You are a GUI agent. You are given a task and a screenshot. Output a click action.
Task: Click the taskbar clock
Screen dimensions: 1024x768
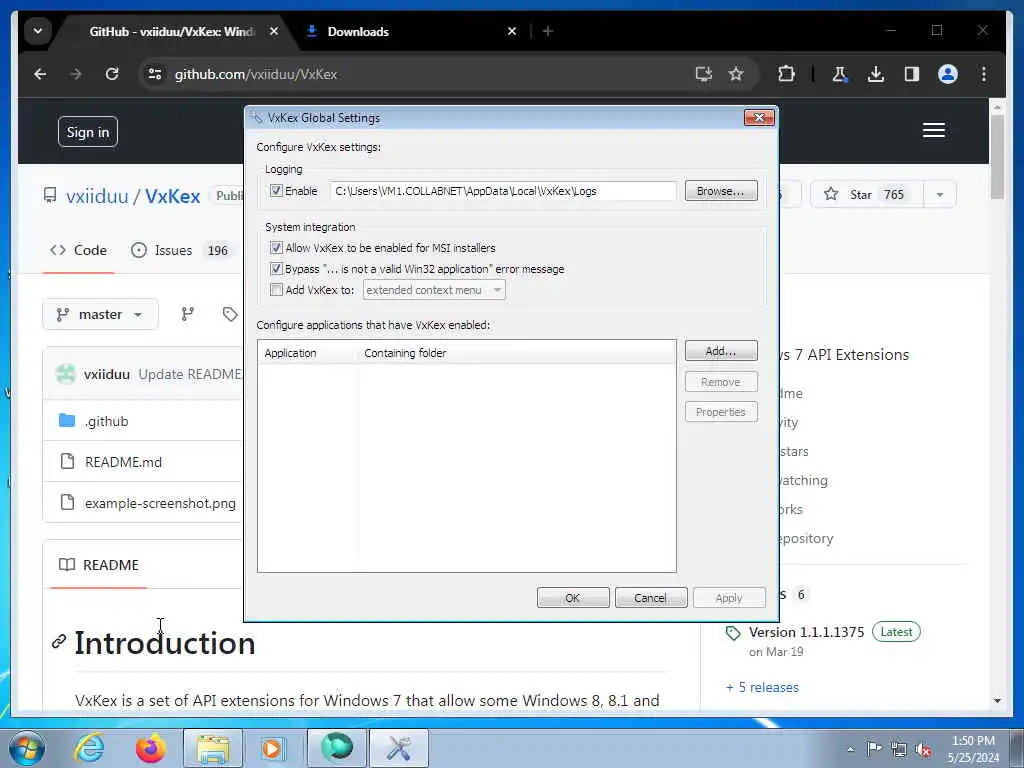pos(973,749)
